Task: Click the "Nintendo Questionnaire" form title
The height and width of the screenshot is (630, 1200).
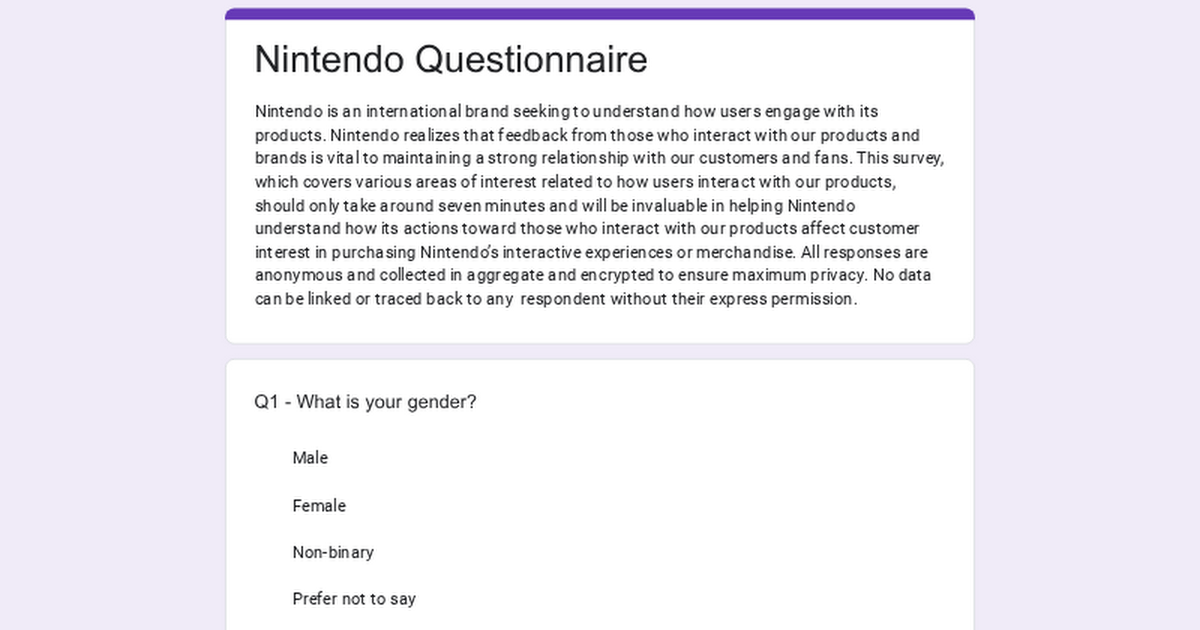Action: click(x=451, y=60)
